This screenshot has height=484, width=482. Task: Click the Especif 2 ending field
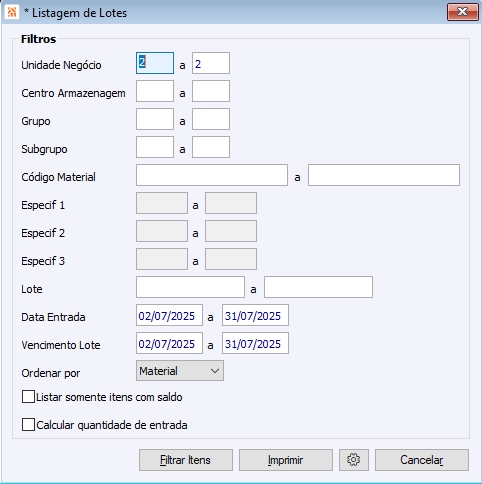(x=231, y=231)
